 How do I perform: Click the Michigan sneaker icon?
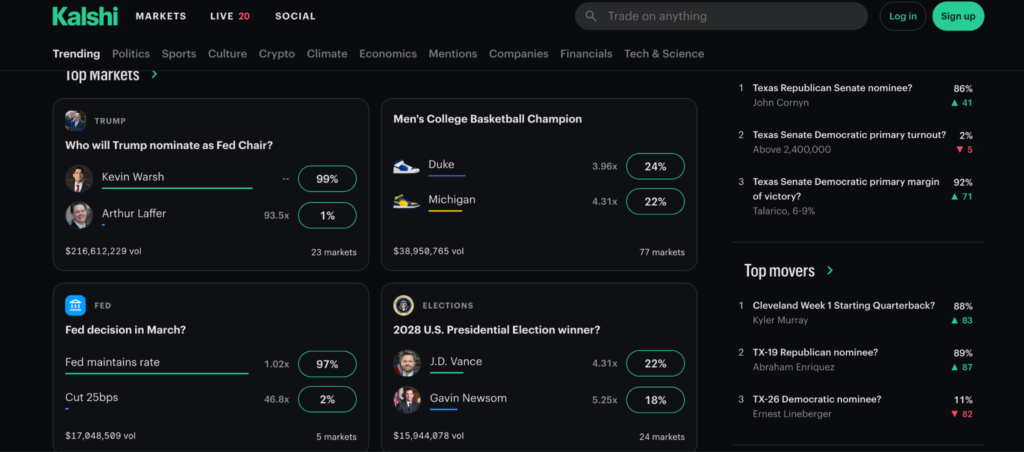[406, 202]
